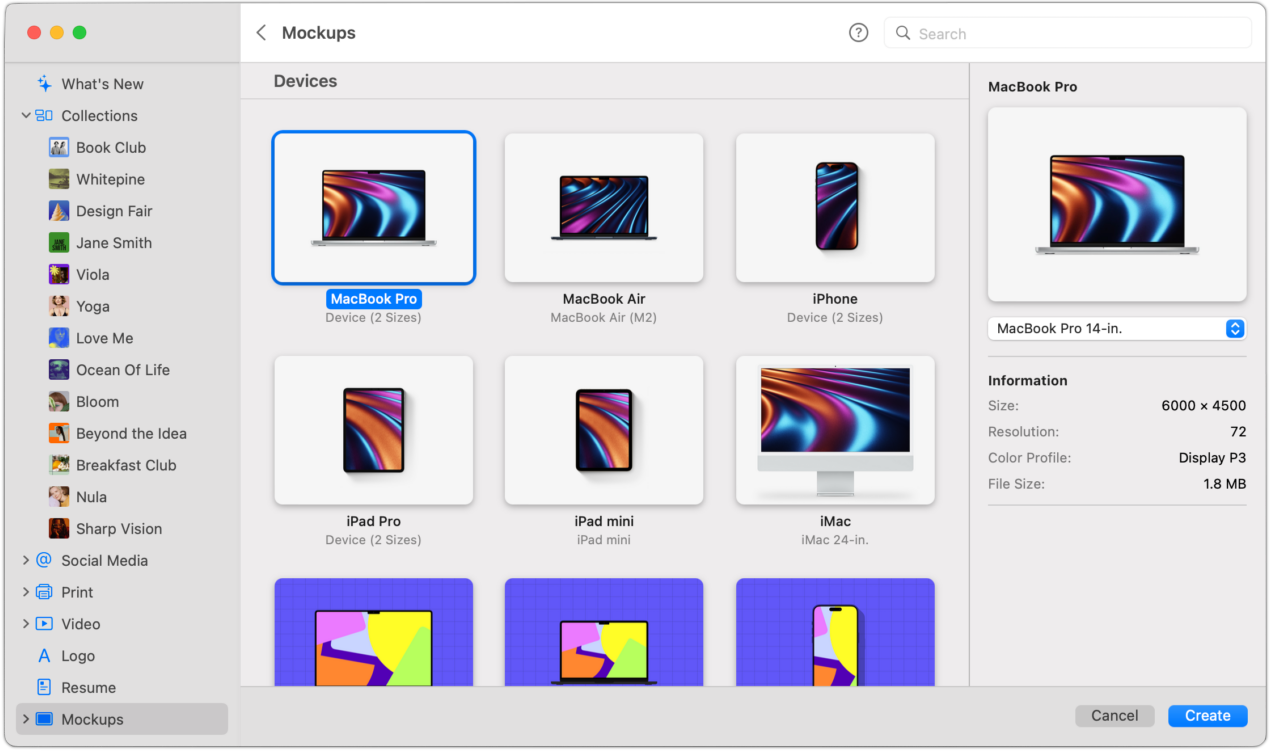
Task: Click the Whitepine collection icon
Action: [59, 180]
